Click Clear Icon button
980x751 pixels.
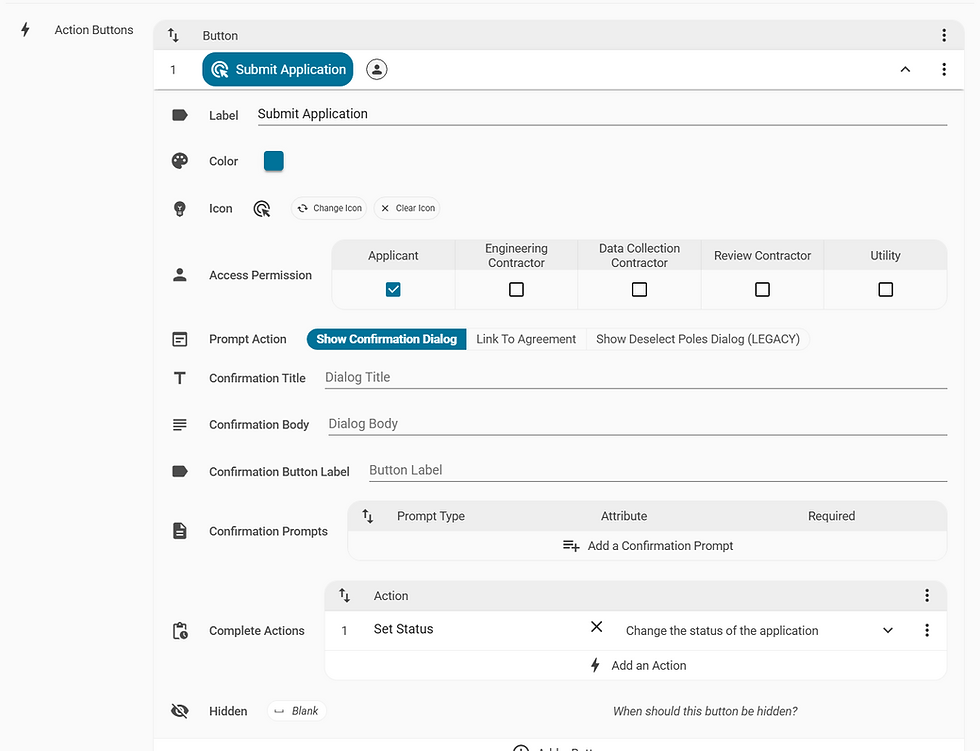[407, 208]
